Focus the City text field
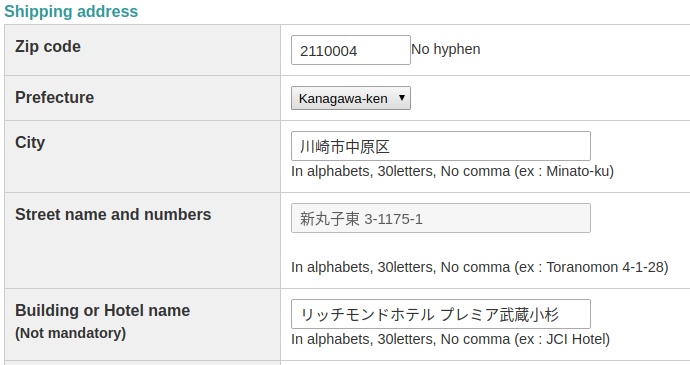The height and width of the screenshot is (365, 690). (440, 146)
